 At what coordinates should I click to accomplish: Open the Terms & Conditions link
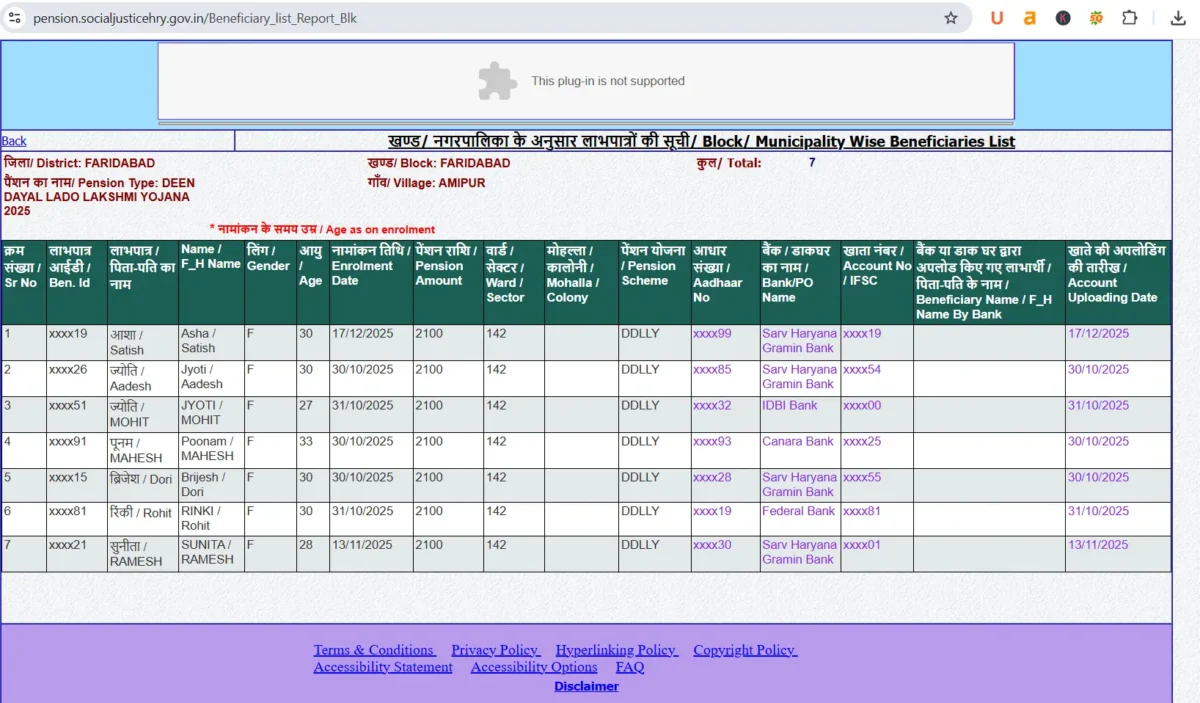click(x=374, y=649)
